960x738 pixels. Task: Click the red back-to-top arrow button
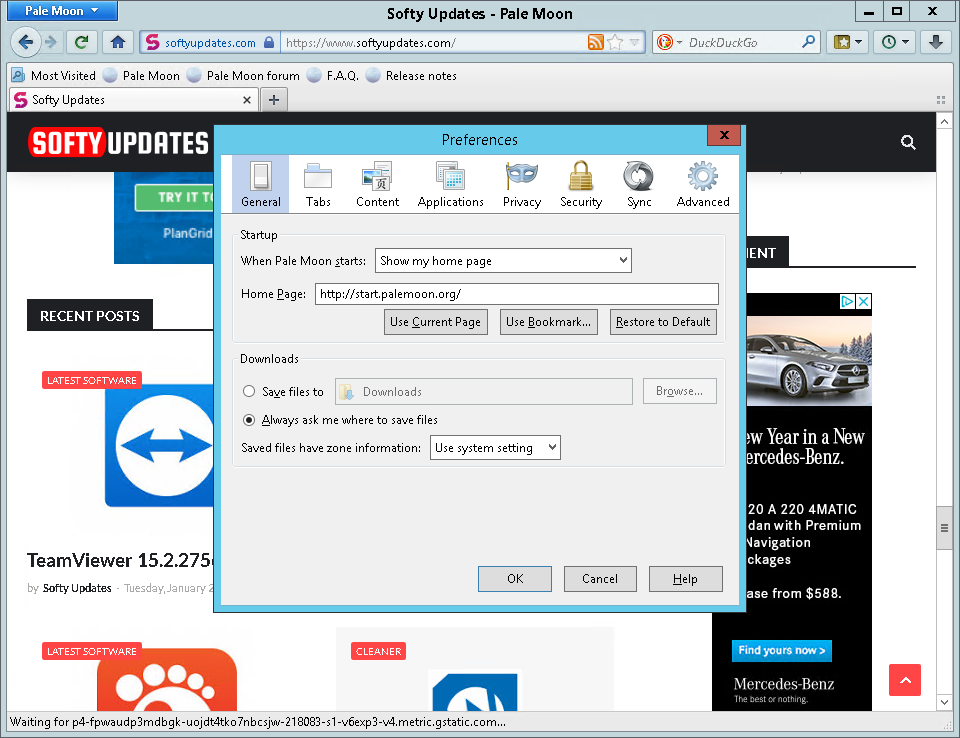(905, 680)
